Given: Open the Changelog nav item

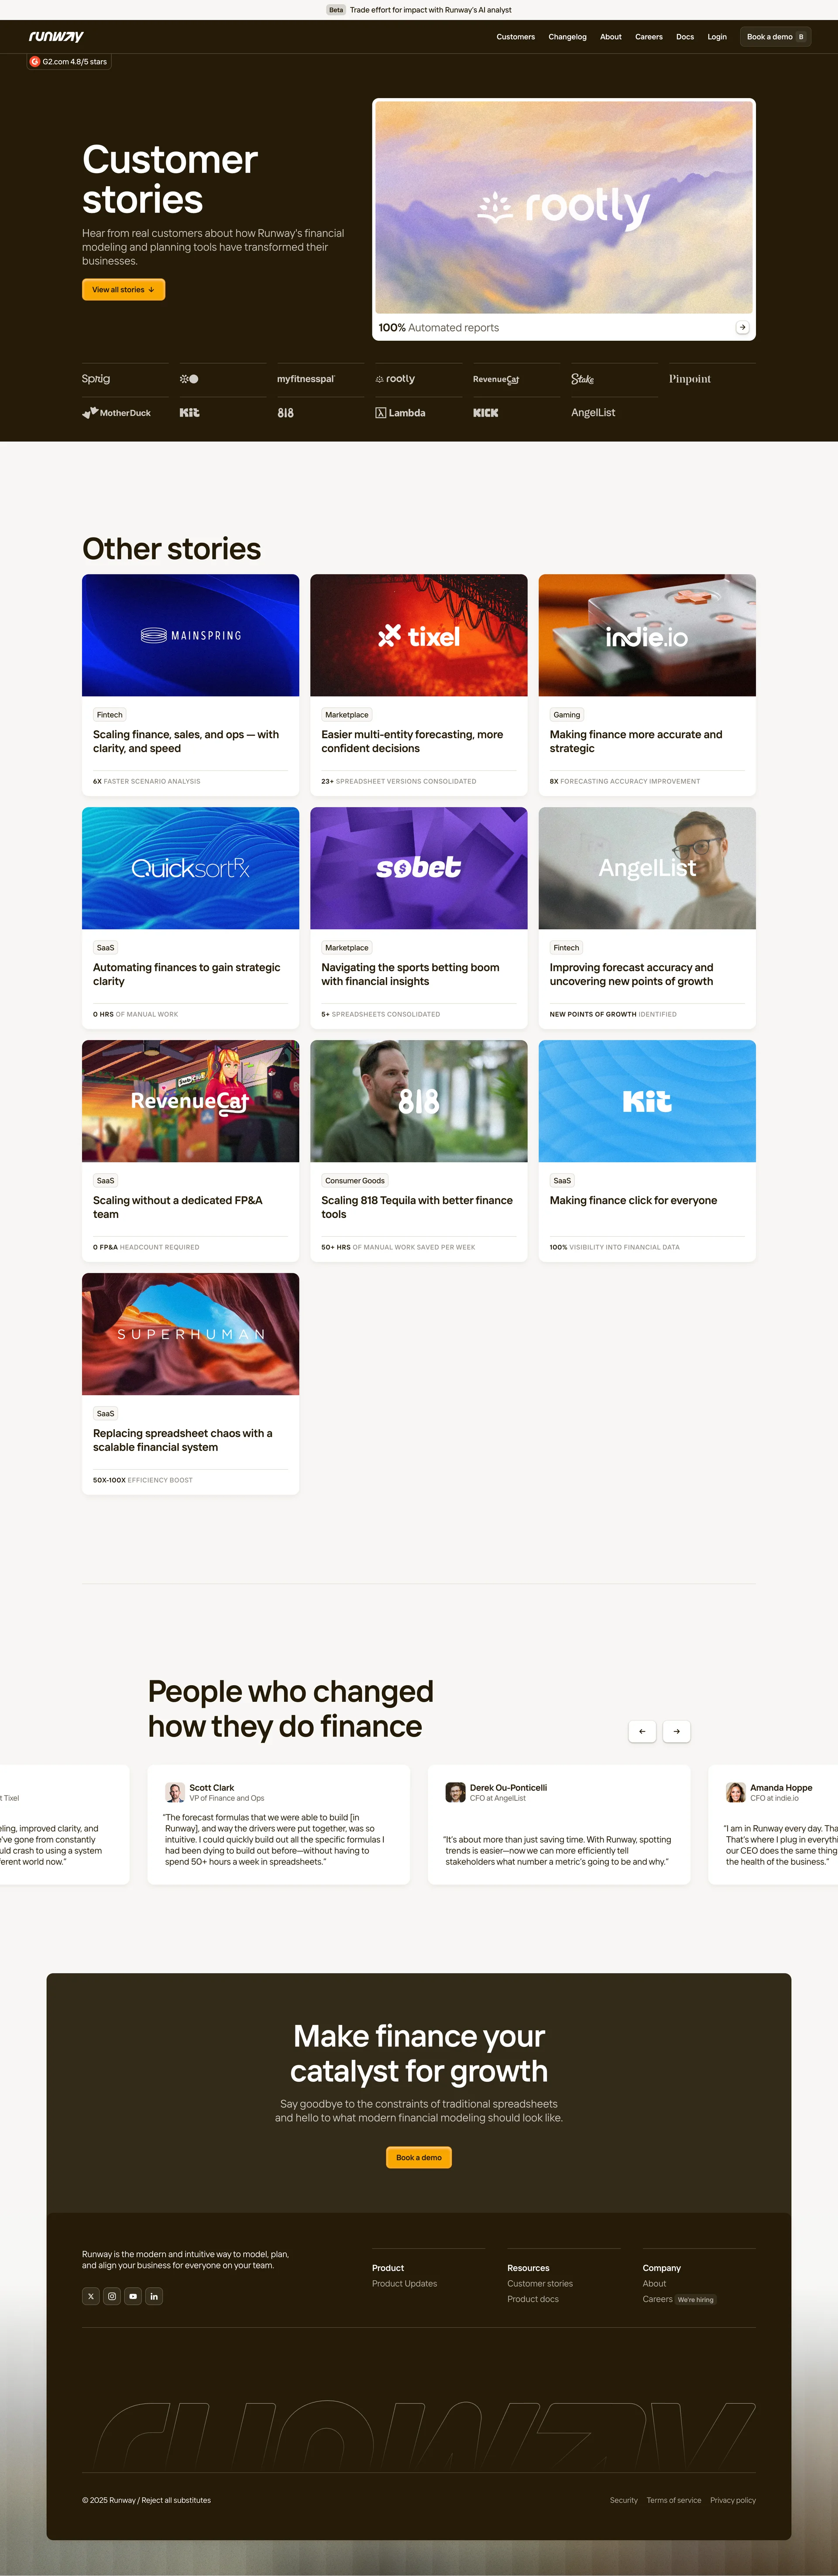Looking at the screenshot, I should point(567,37).
